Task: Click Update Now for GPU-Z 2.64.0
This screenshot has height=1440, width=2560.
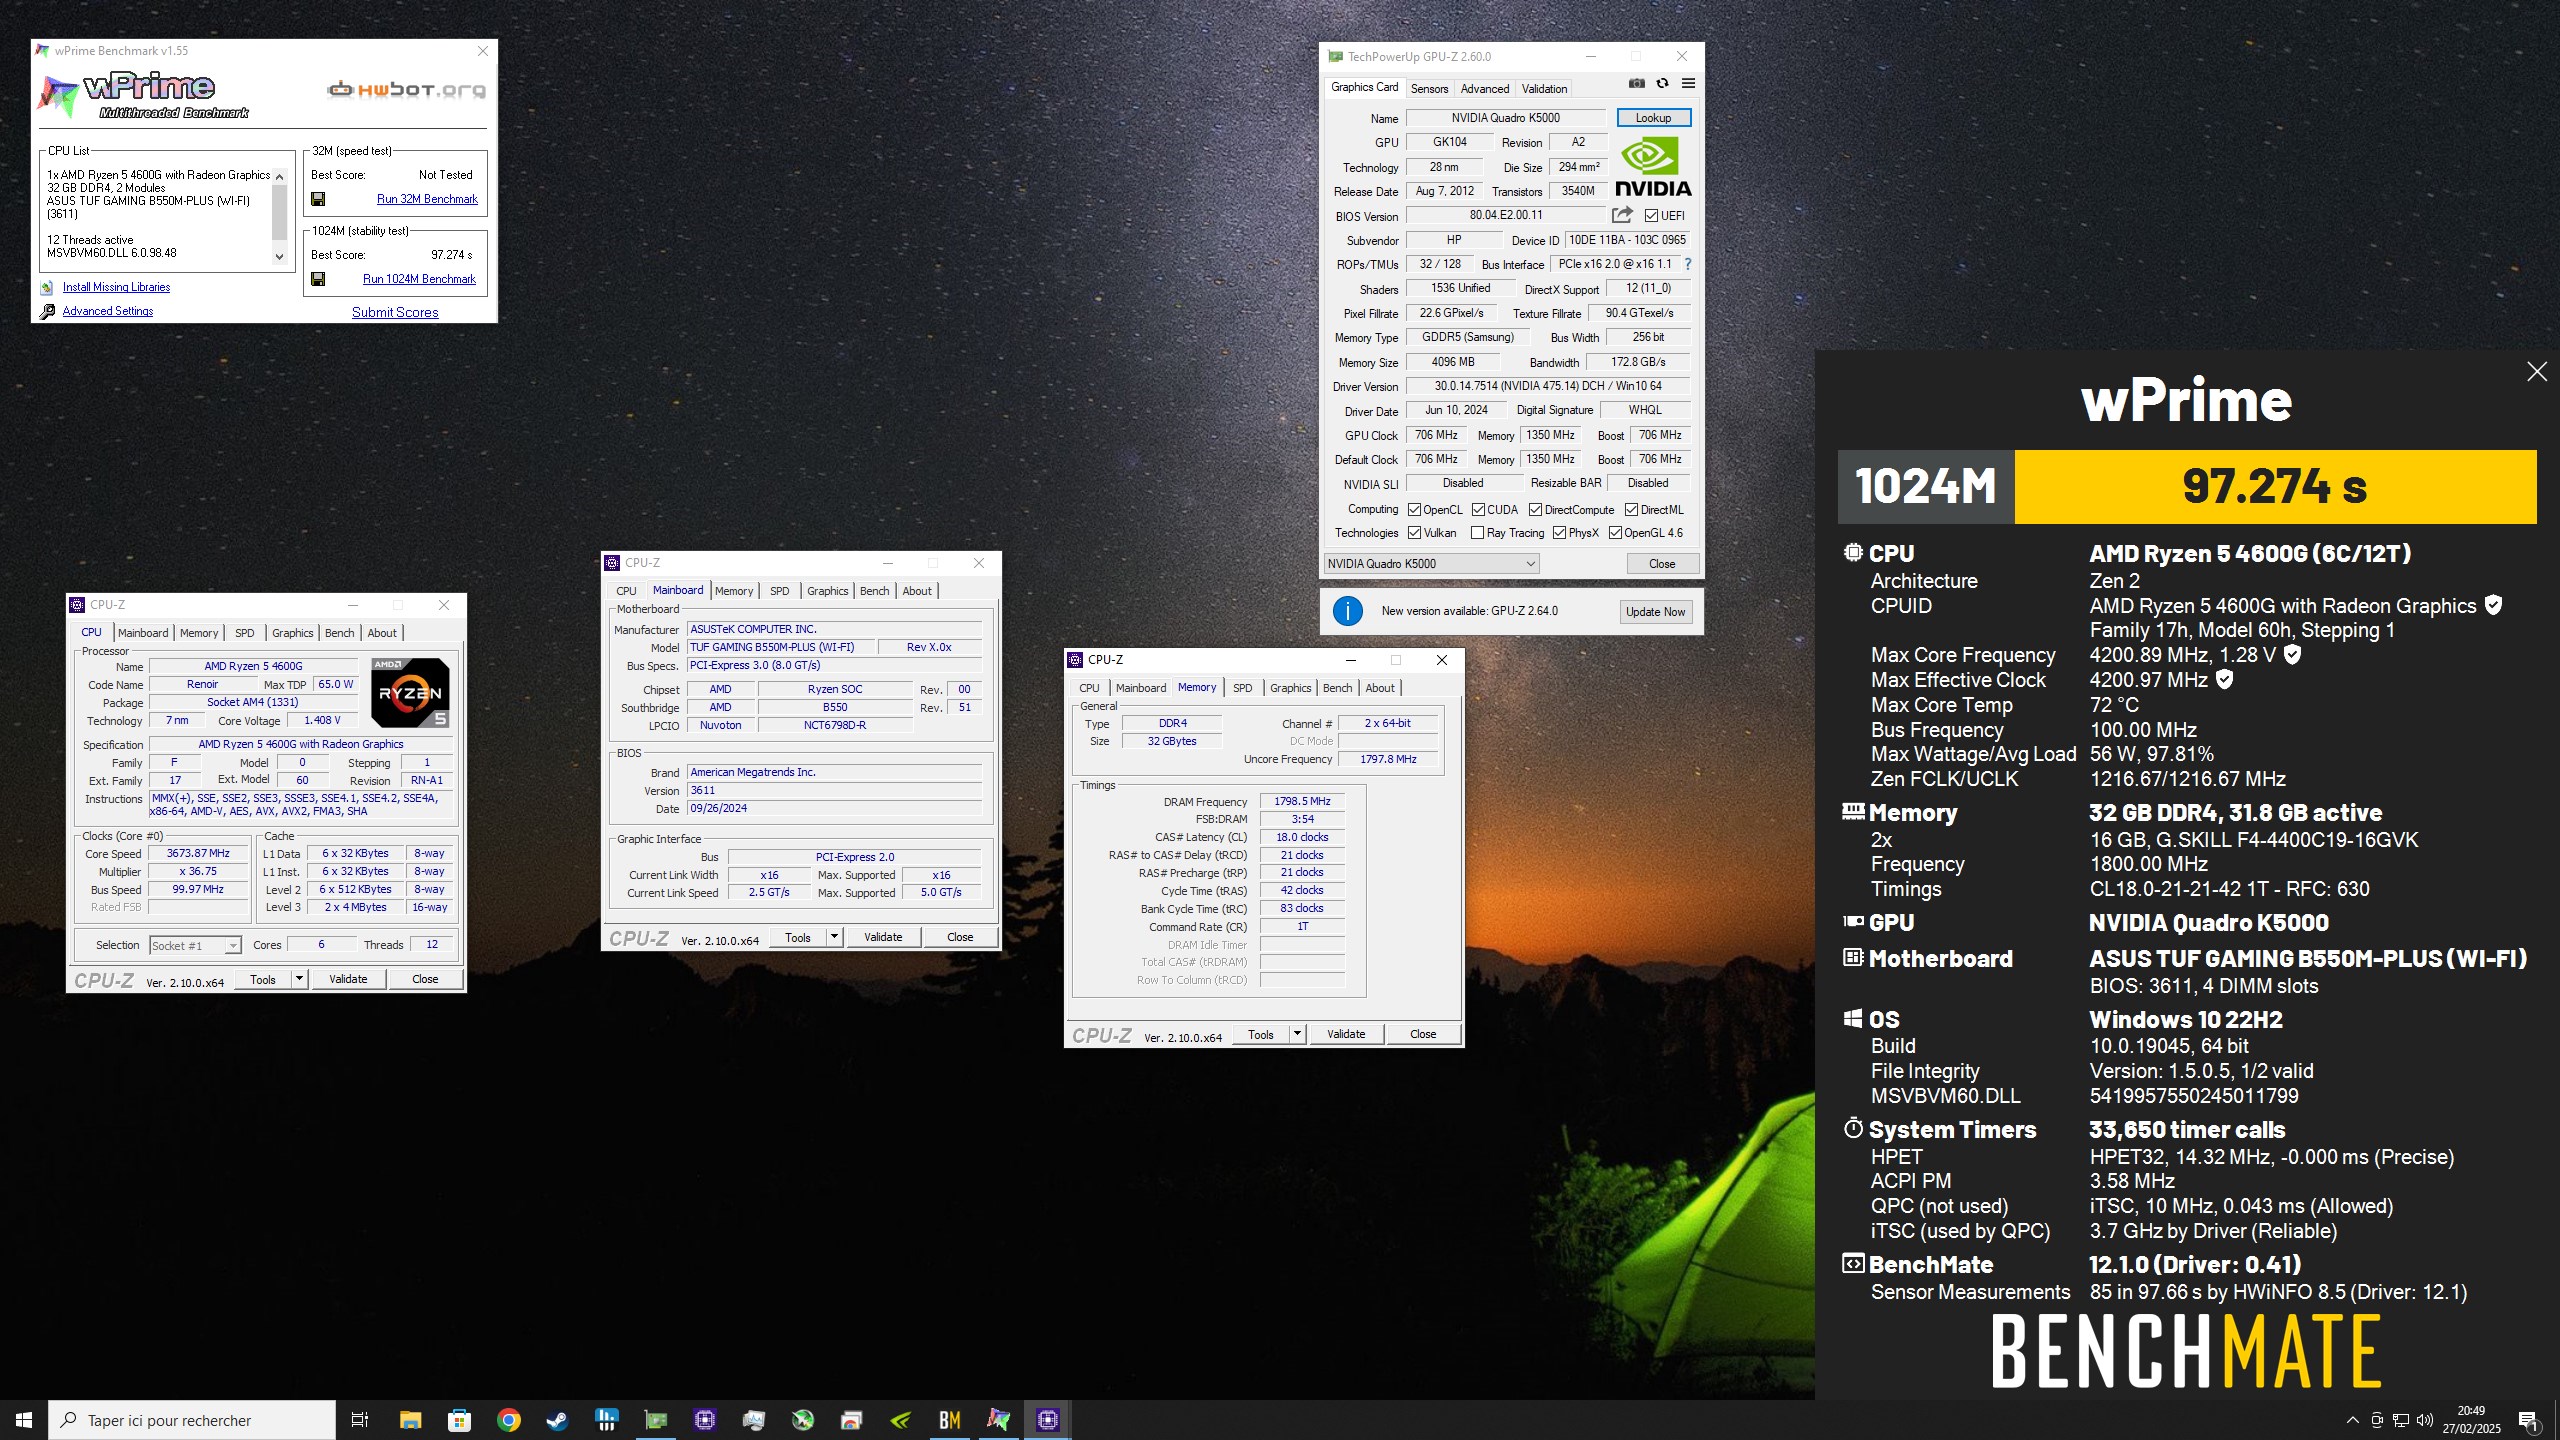Action: [1655, 612]
